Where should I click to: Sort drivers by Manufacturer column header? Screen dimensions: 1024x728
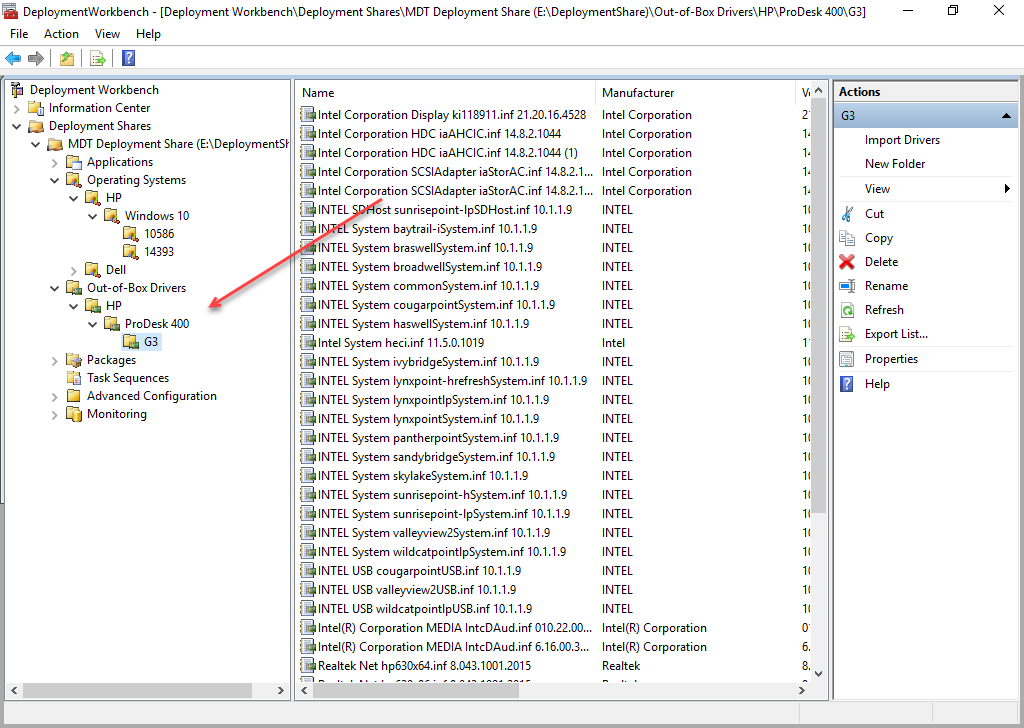coord(638,93)
